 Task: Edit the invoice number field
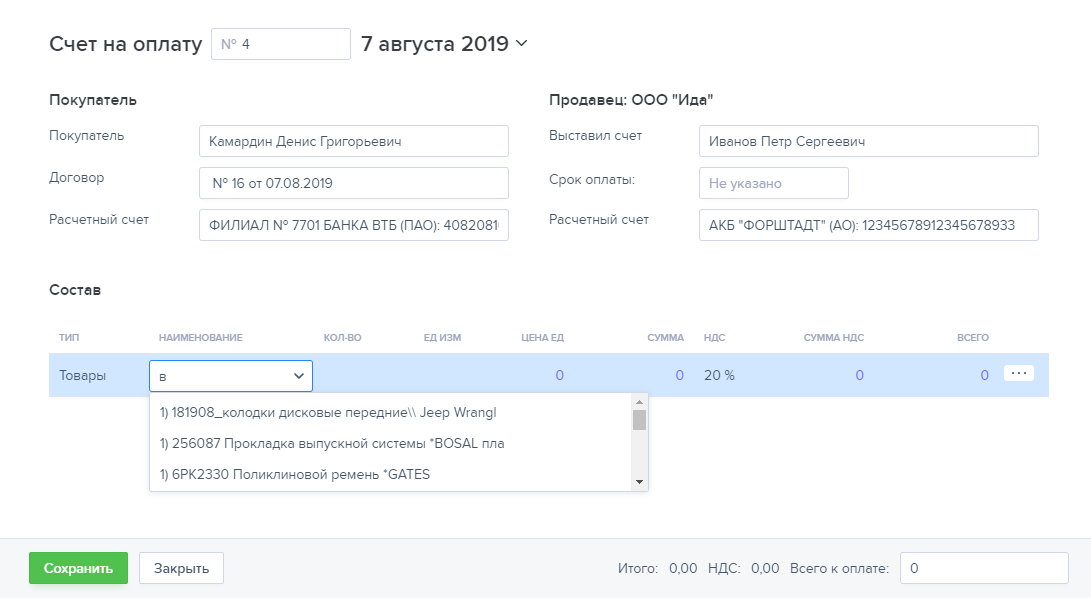tap(280, 44)
